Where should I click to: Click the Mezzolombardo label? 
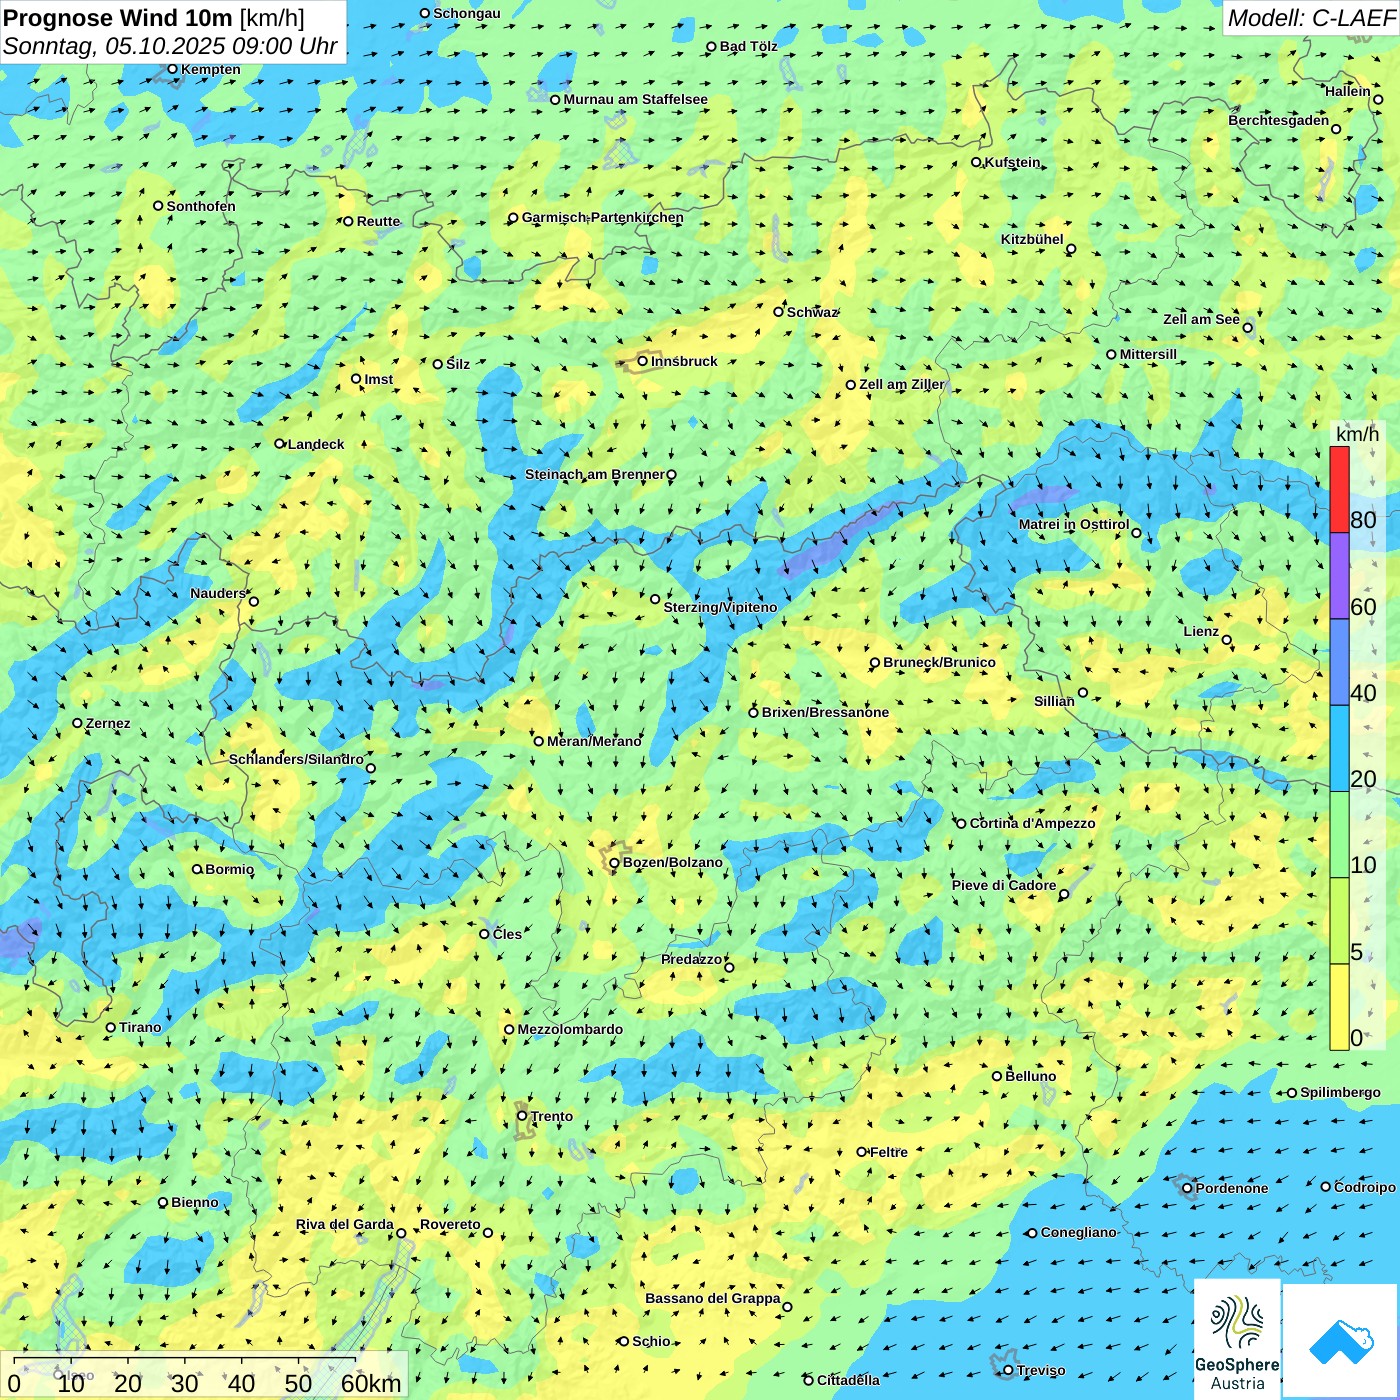570,1029
